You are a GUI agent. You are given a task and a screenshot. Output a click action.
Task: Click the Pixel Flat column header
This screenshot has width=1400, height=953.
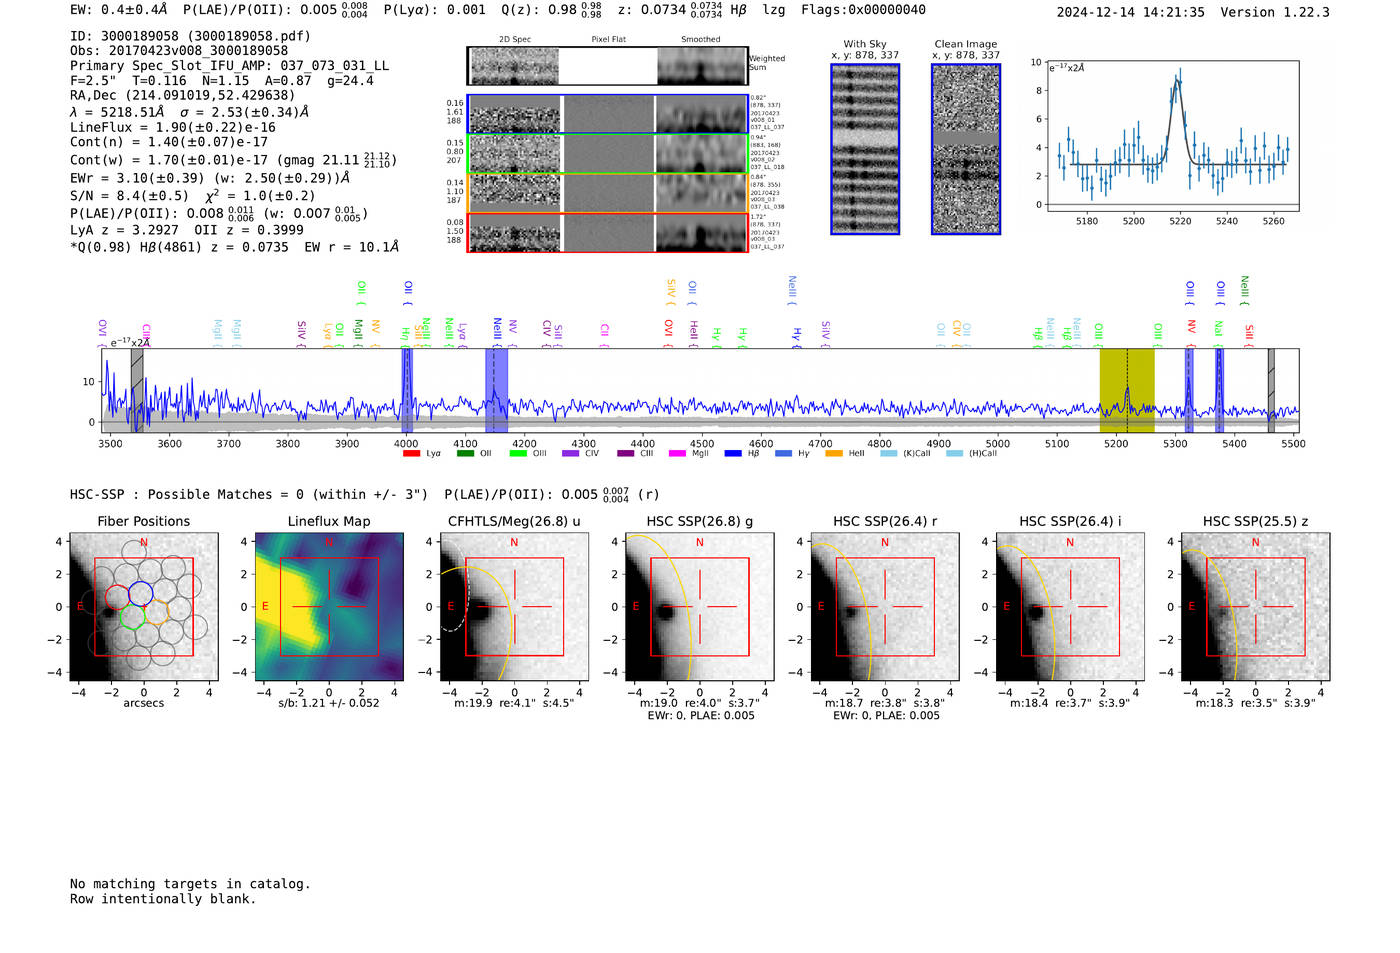pyautogui.click(x=608, y=40)
